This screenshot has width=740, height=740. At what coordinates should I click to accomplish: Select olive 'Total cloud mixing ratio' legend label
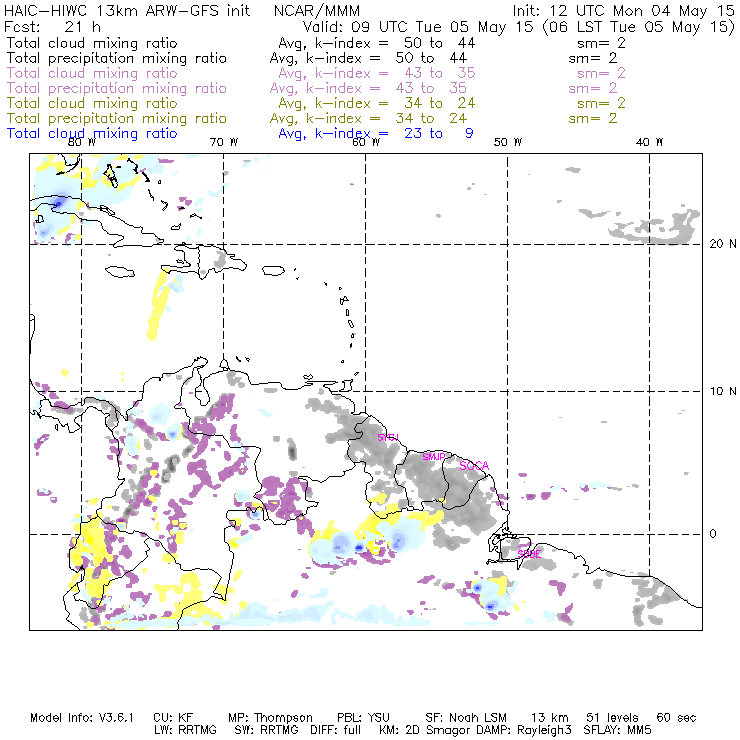click(x=92, y=103)
